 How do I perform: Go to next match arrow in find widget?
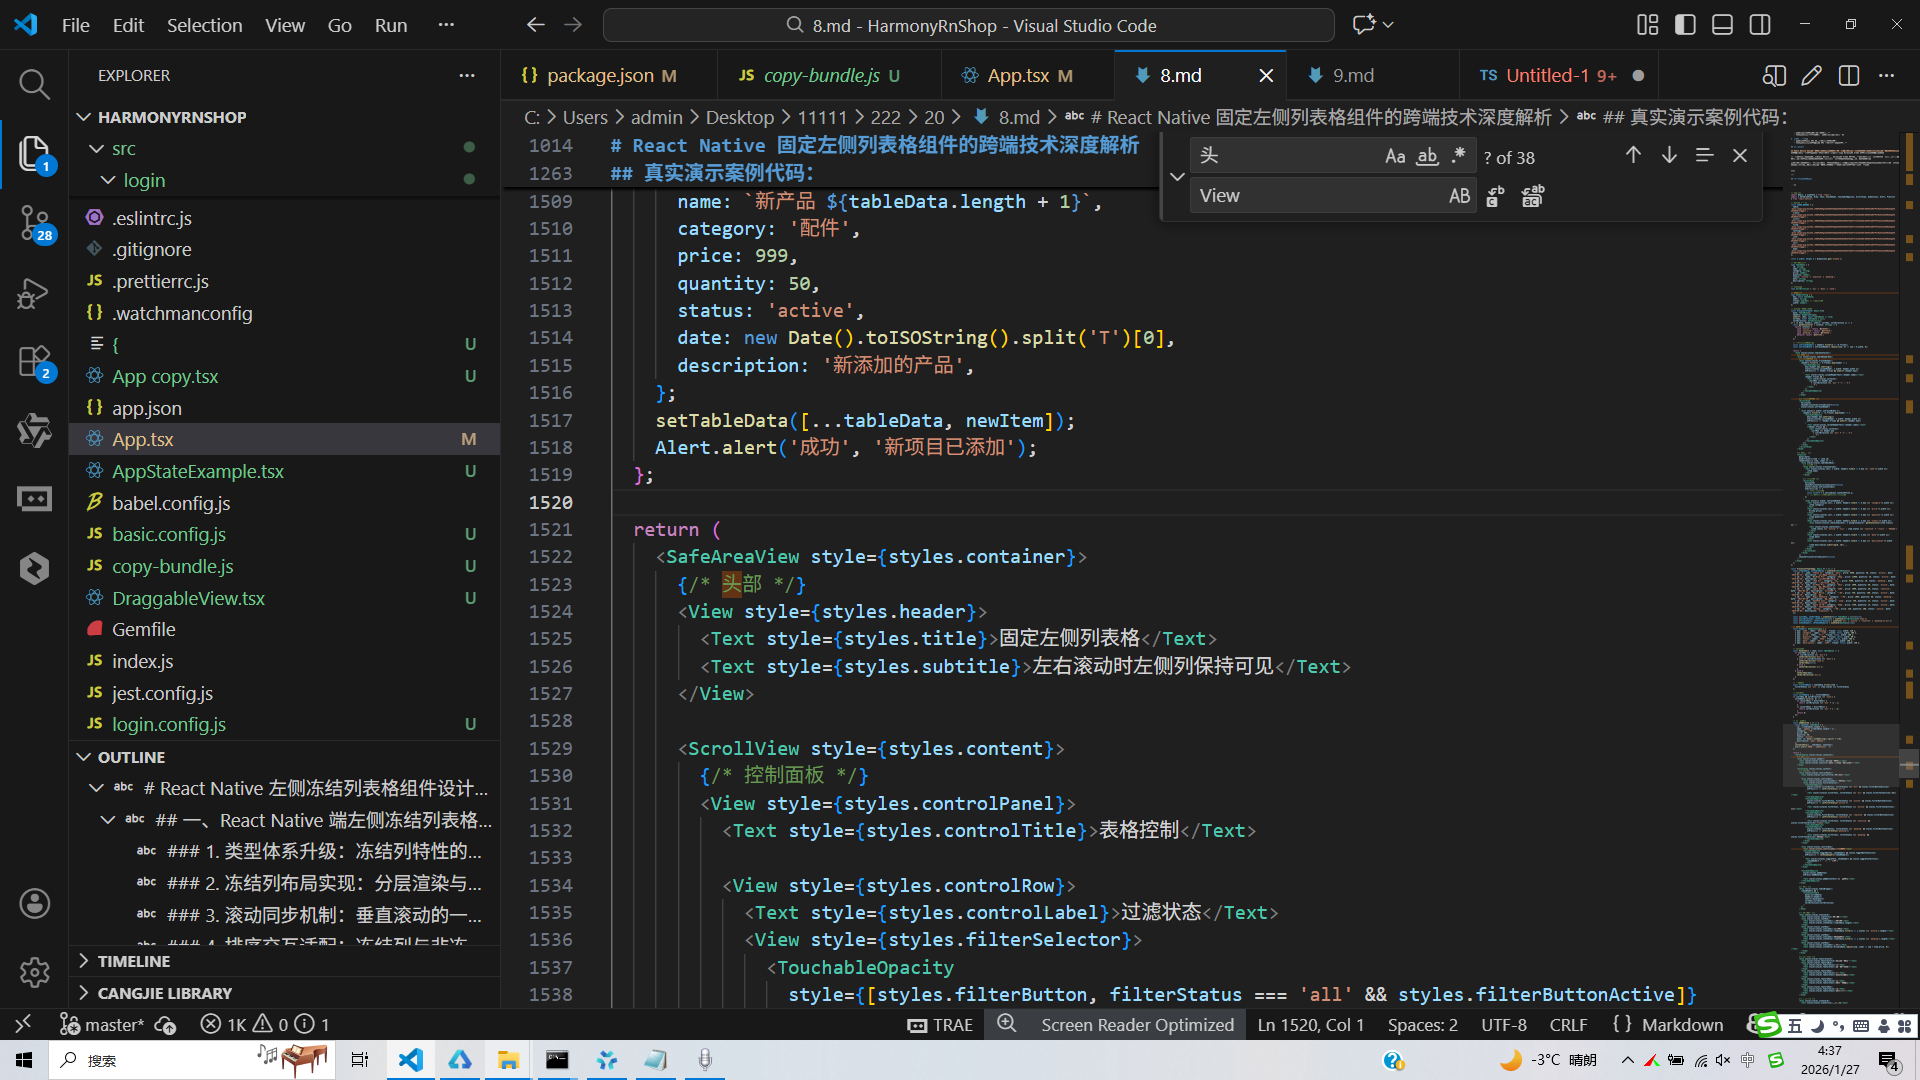click(1669, 156)
